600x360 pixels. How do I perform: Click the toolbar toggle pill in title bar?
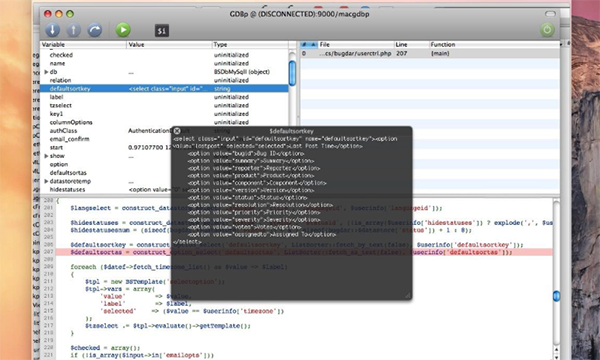pos(550,14)
